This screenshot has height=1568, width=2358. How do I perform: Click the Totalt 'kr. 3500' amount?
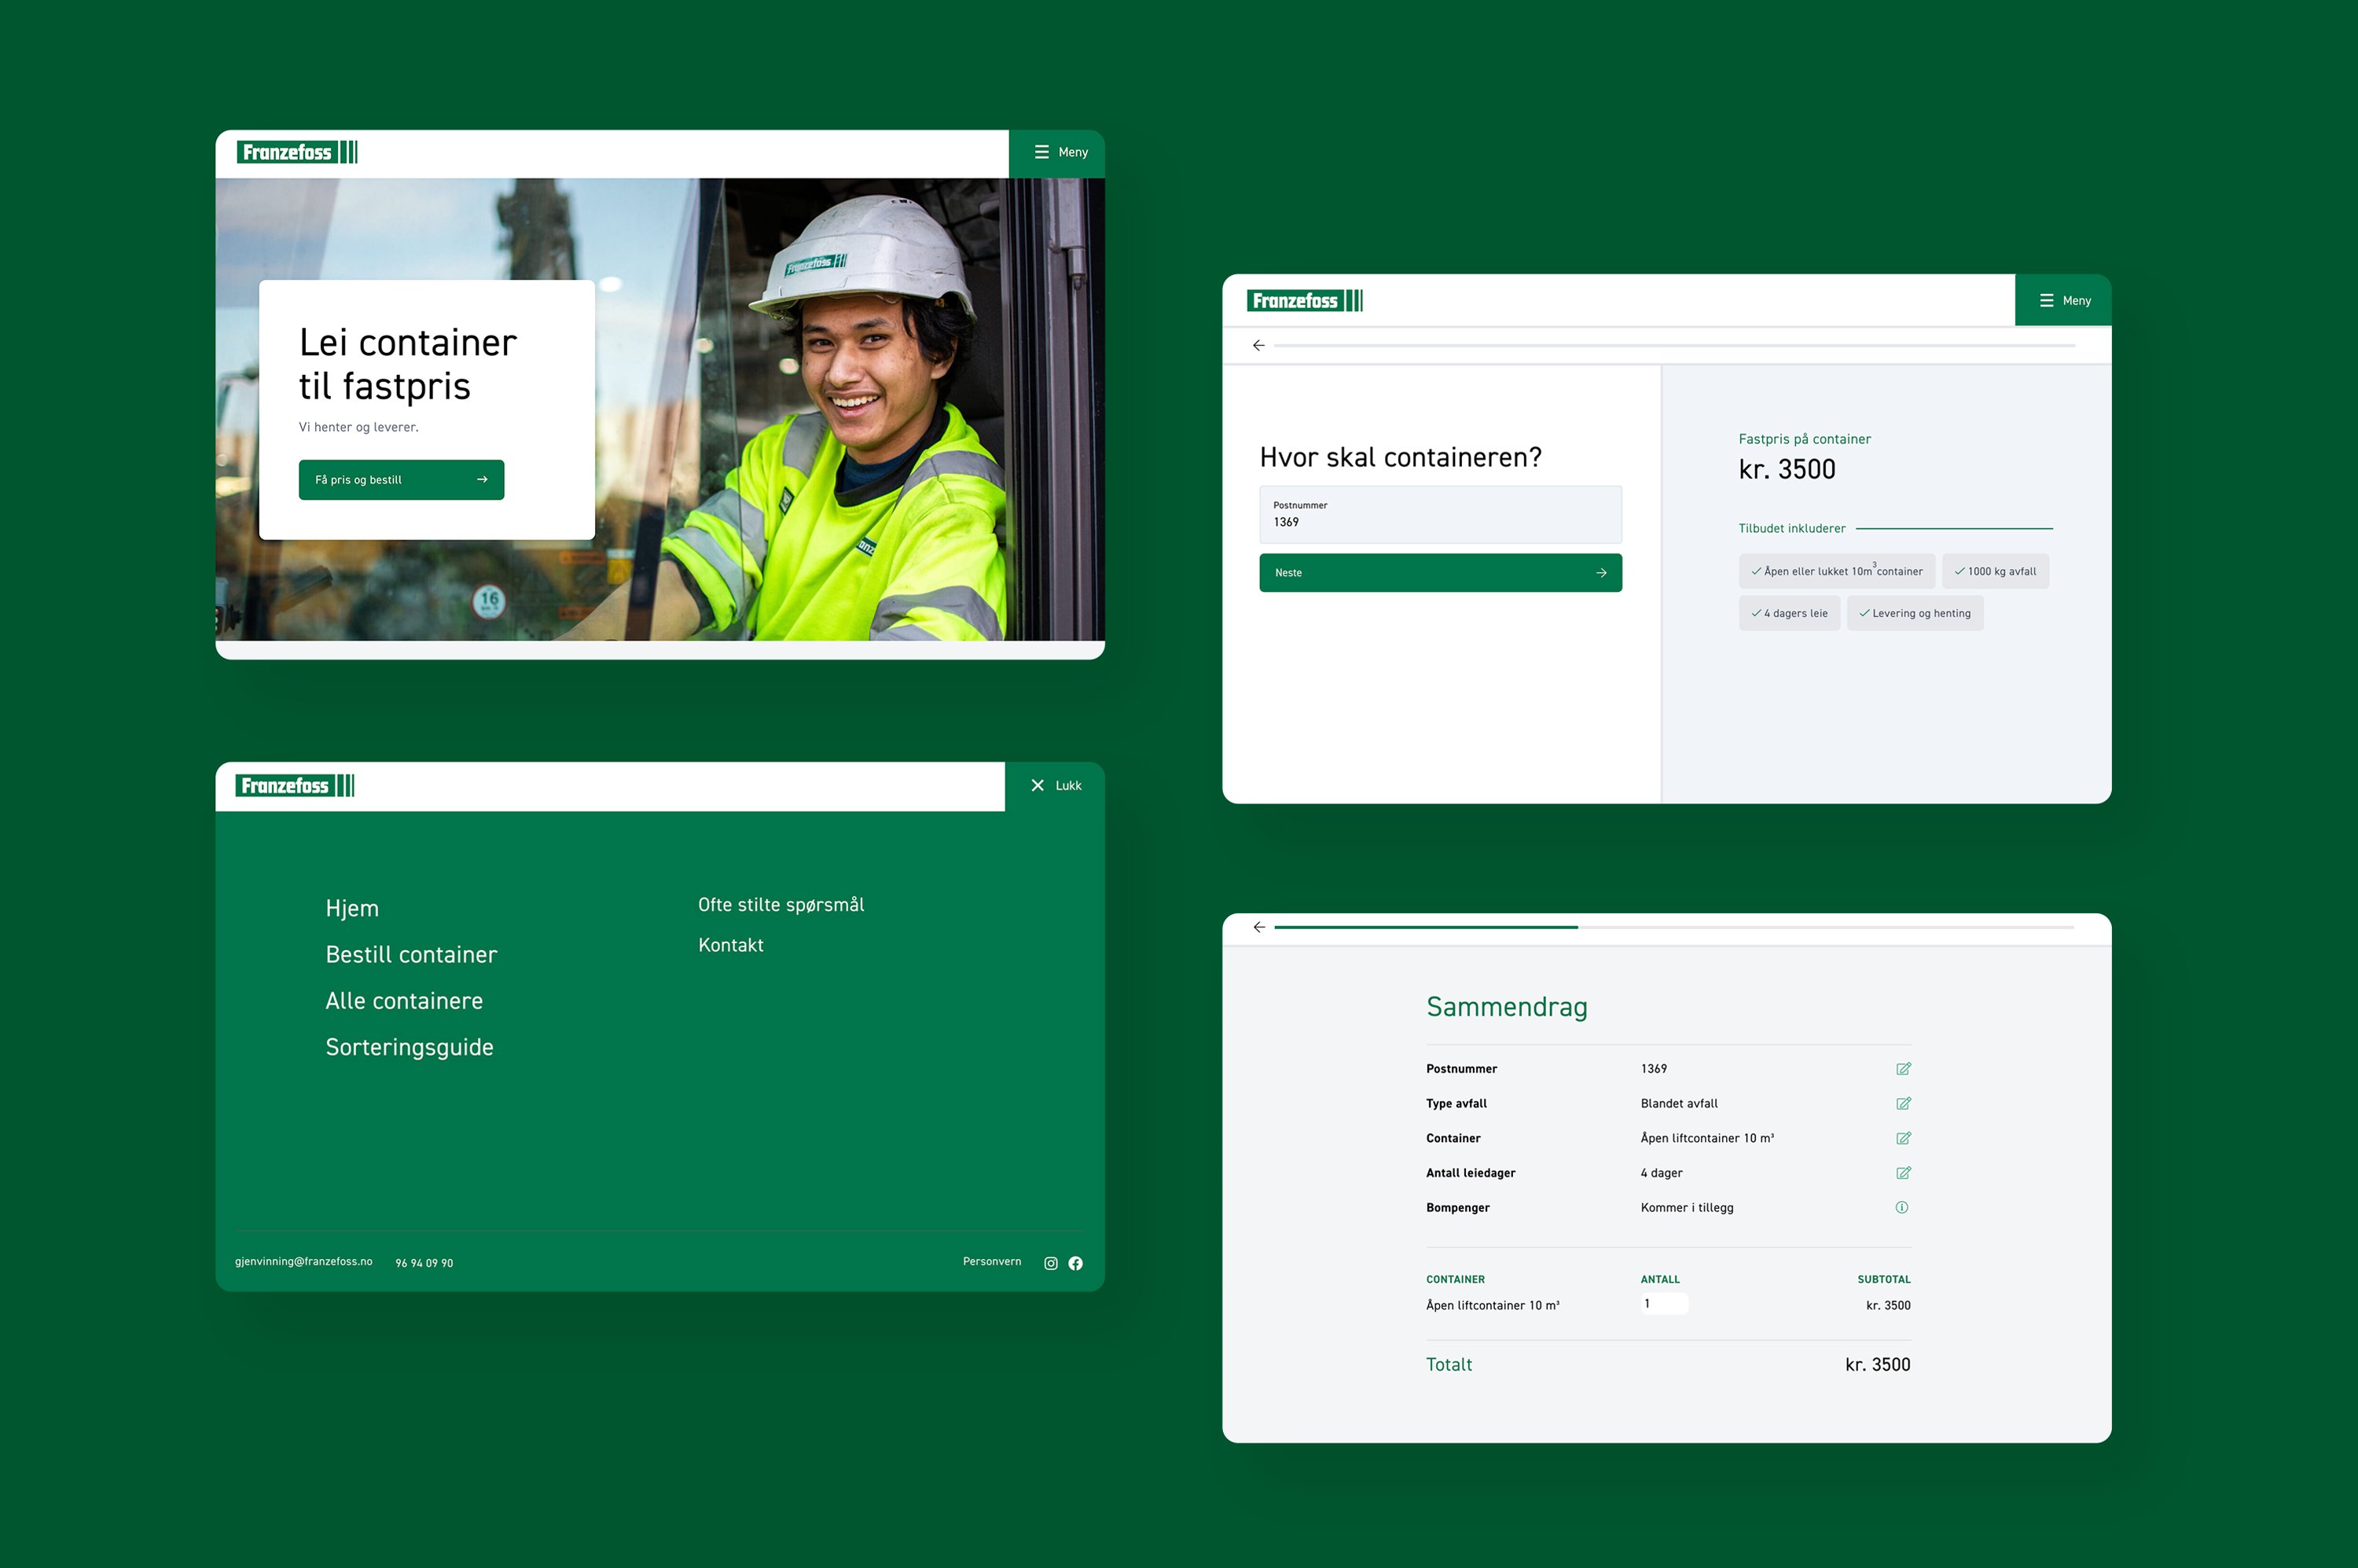[x=1877, y=1365]
